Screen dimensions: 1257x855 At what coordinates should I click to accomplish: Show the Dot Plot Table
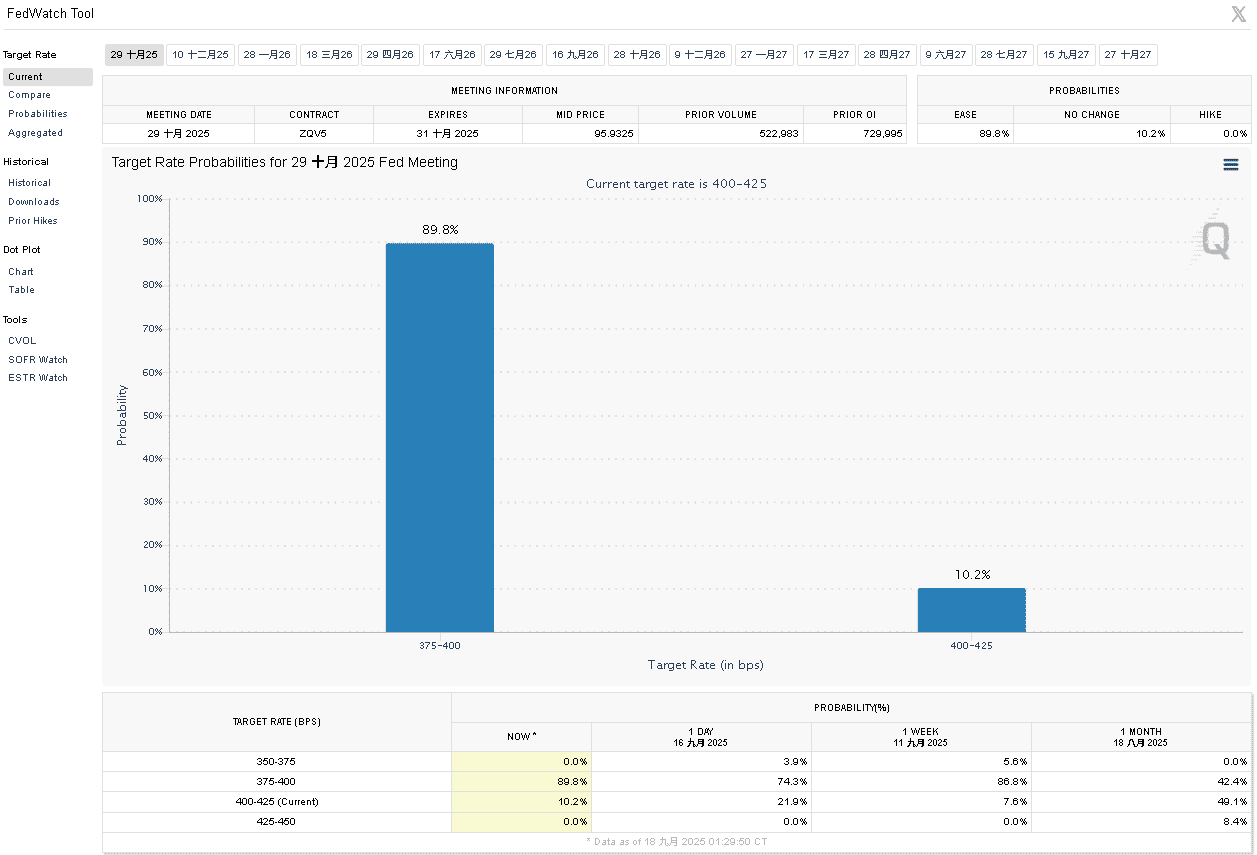coord(21,290)
